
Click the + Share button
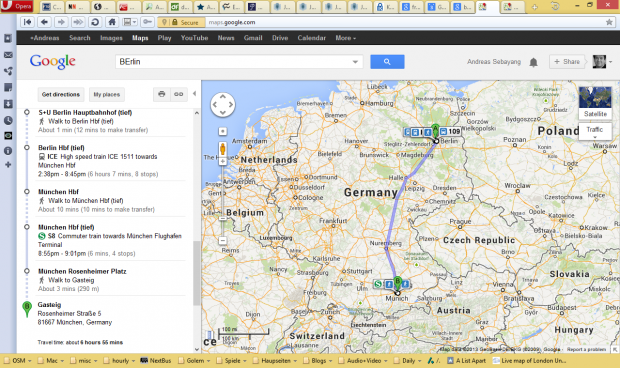click(567, 62)
